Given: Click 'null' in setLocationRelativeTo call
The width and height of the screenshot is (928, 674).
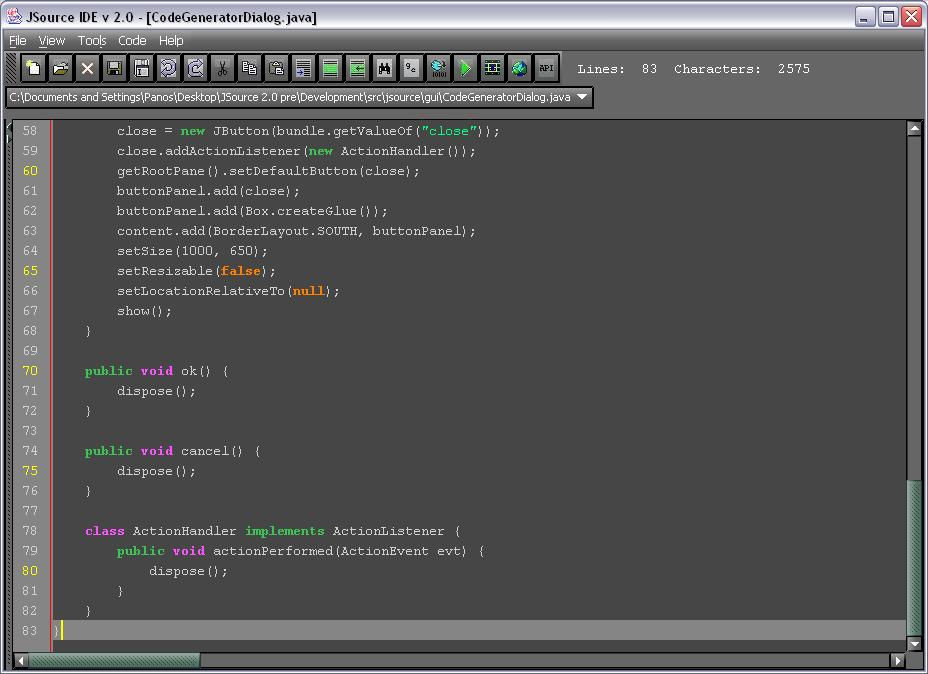Looking at the screenshot, I should tap(309, 291).
